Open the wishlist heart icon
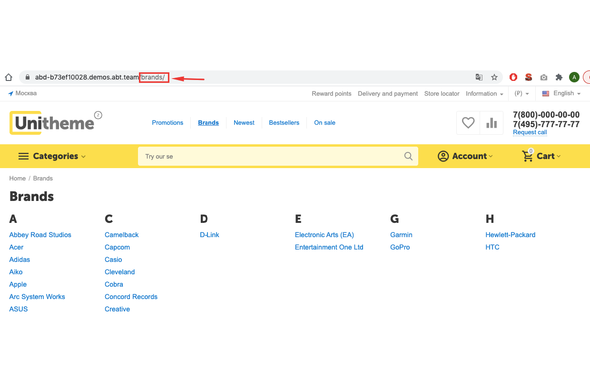This screenshot has height=391, width=590. (468, 123)
